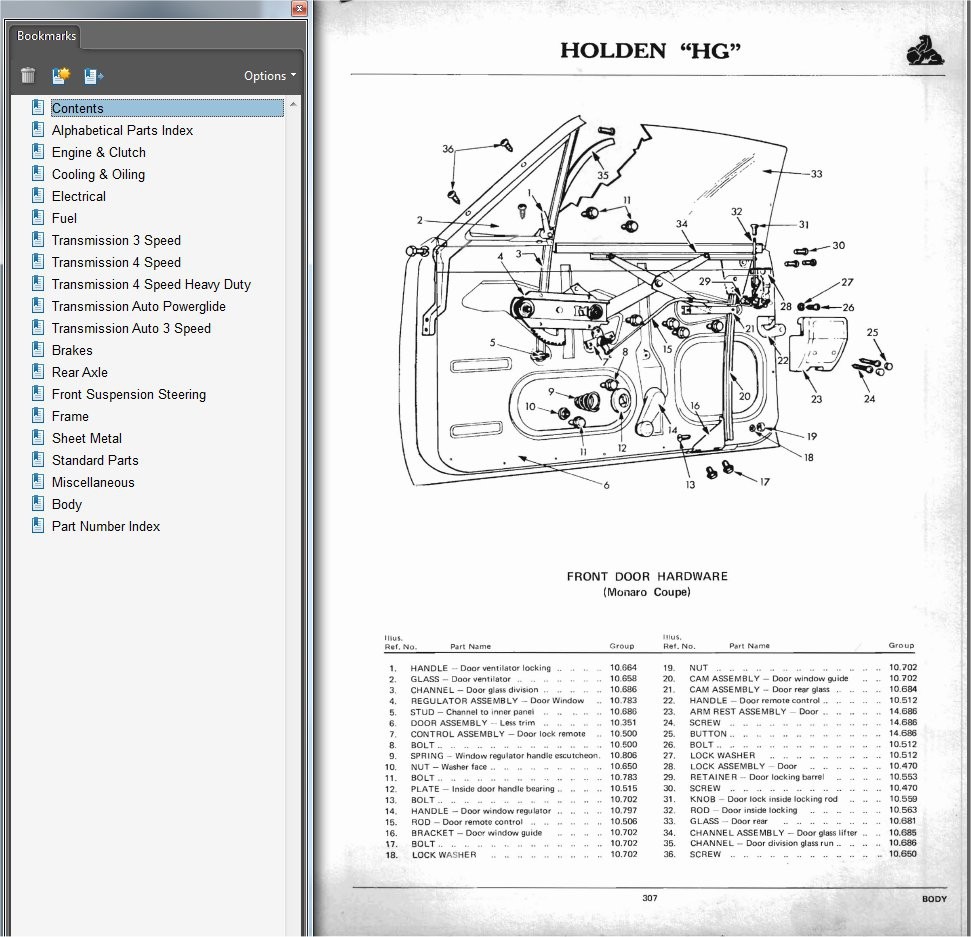Click bookmark icon beside Standard Parts
971x937 pixels.
click(x=38, y=459)
